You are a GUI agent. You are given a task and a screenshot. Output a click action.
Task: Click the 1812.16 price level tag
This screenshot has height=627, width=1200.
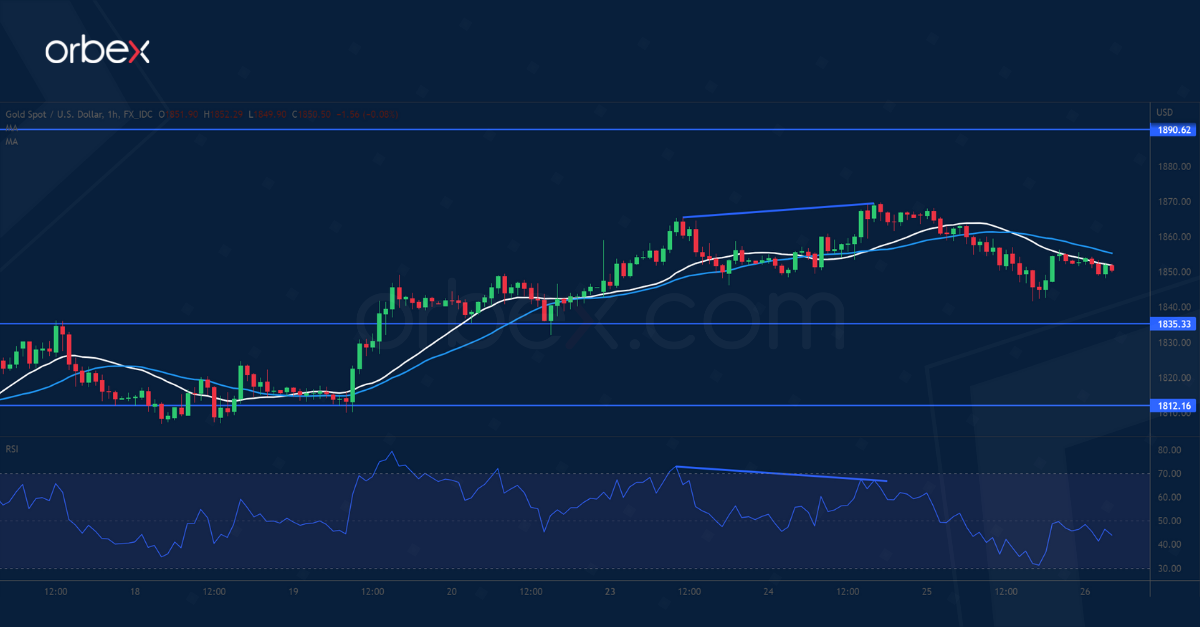[x=1172, y=405]
